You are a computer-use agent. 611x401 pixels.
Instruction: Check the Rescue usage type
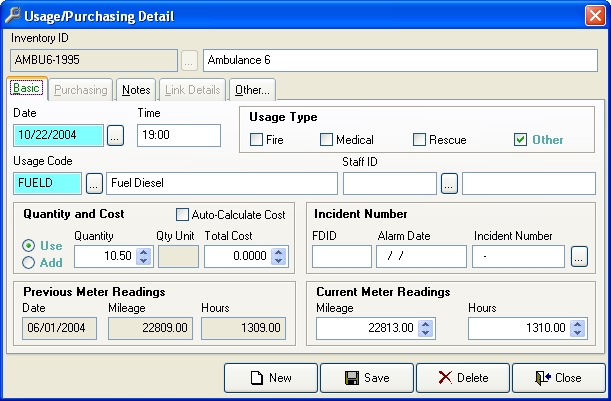[x=419, y=140]
